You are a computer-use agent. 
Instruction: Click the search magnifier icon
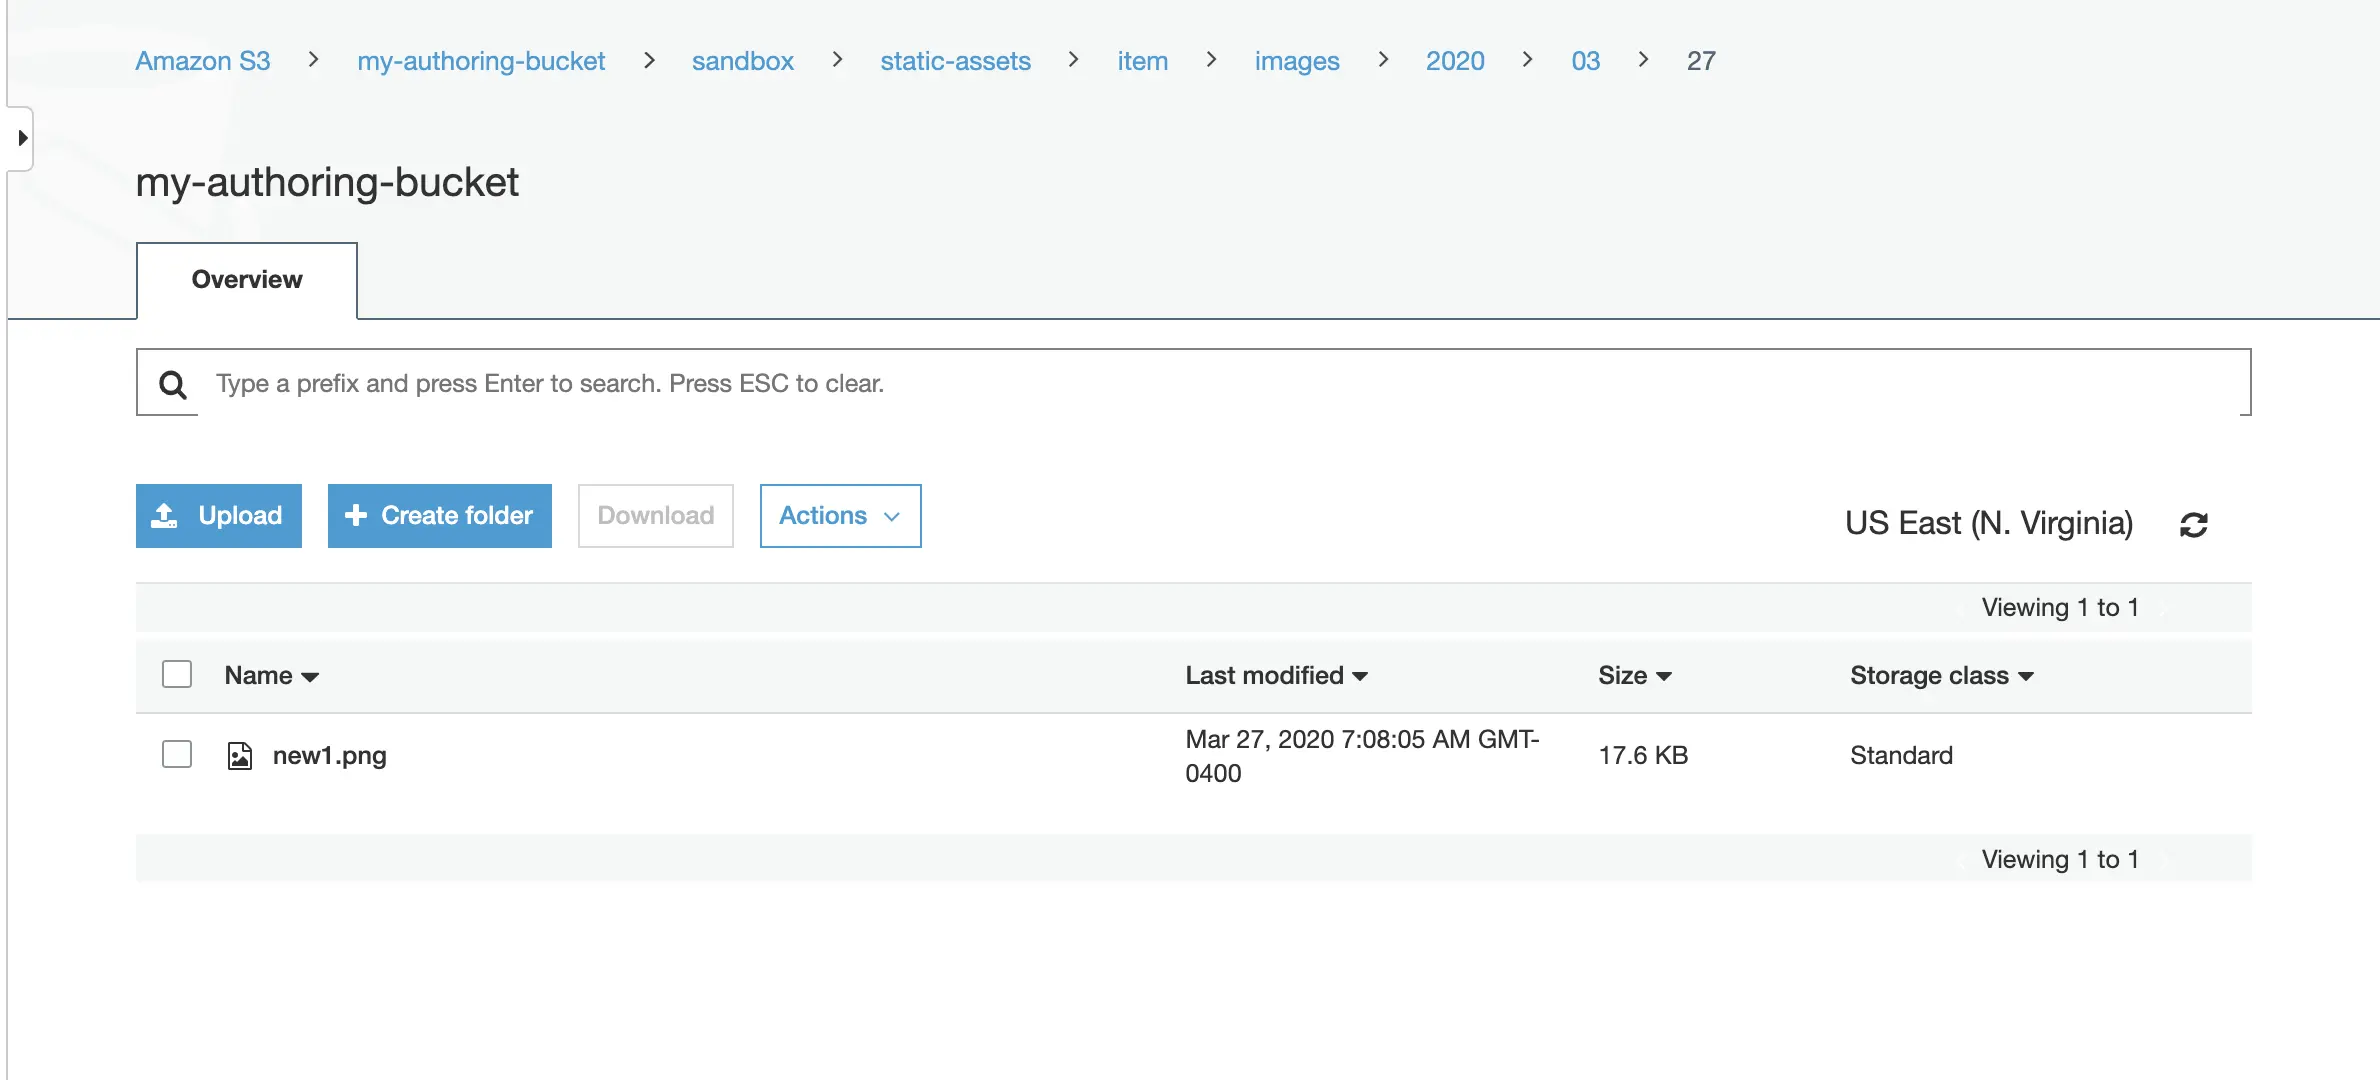pos(170,384)
